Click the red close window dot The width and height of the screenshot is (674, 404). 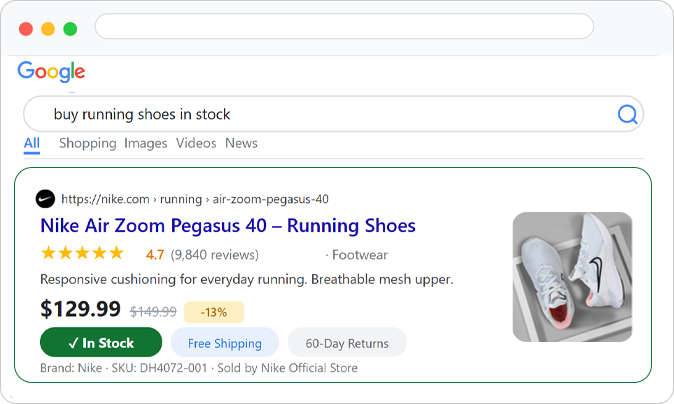(26, 29)
